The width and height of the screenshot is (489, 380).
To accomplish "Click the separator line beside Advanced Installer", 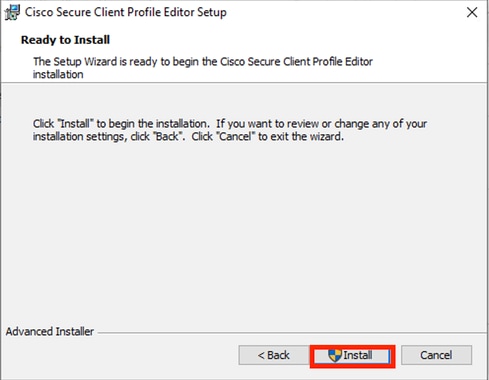I will pyautogui.click(x=292, y=333).
